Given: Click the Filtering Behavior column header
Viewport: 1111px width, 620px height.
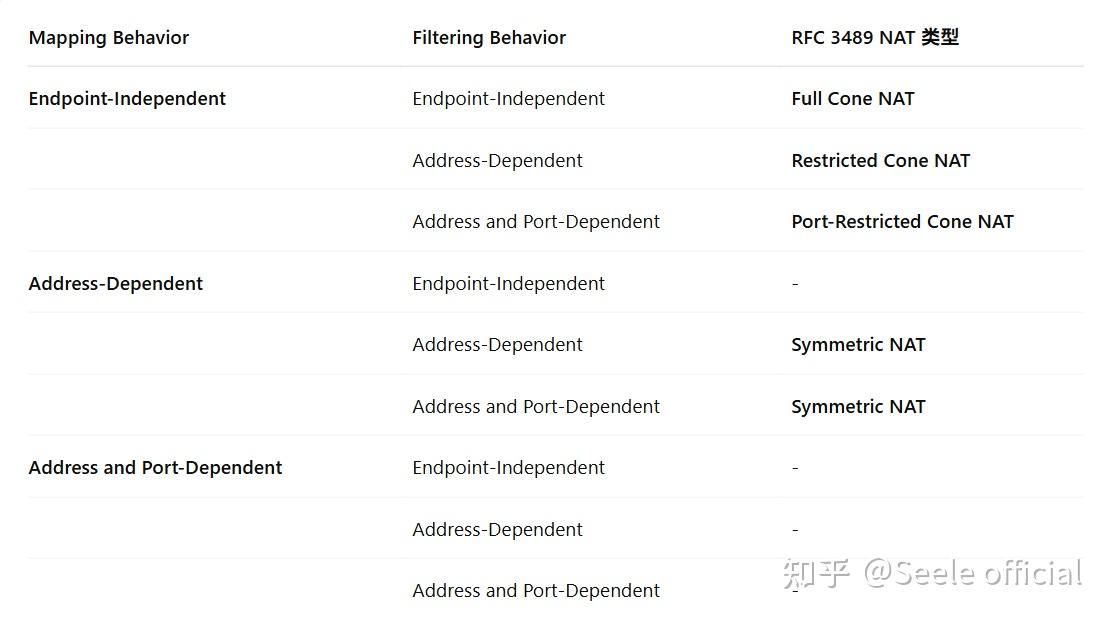Looking at the screenshot, I should tap(489, 38).
